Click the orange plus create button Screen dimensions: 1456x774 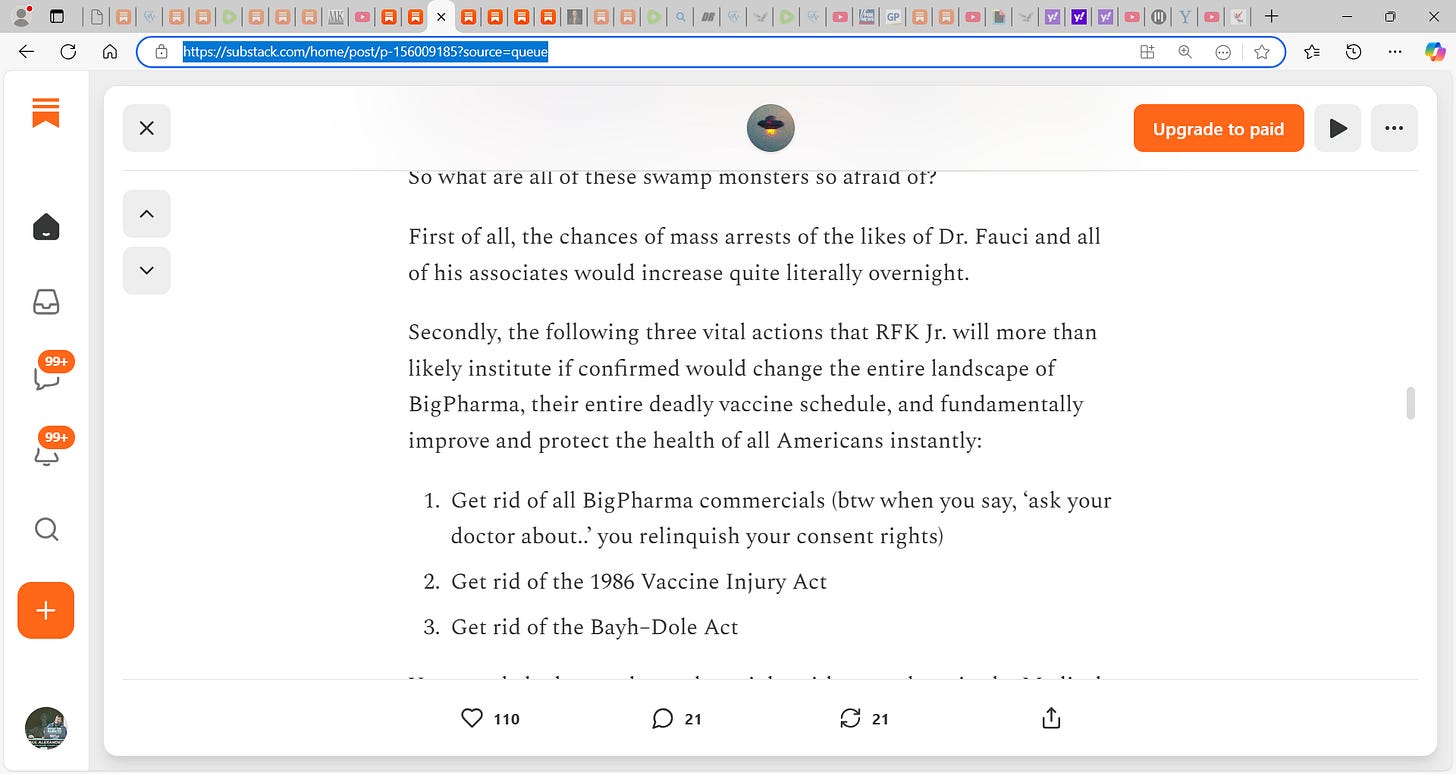coord(46,610)
